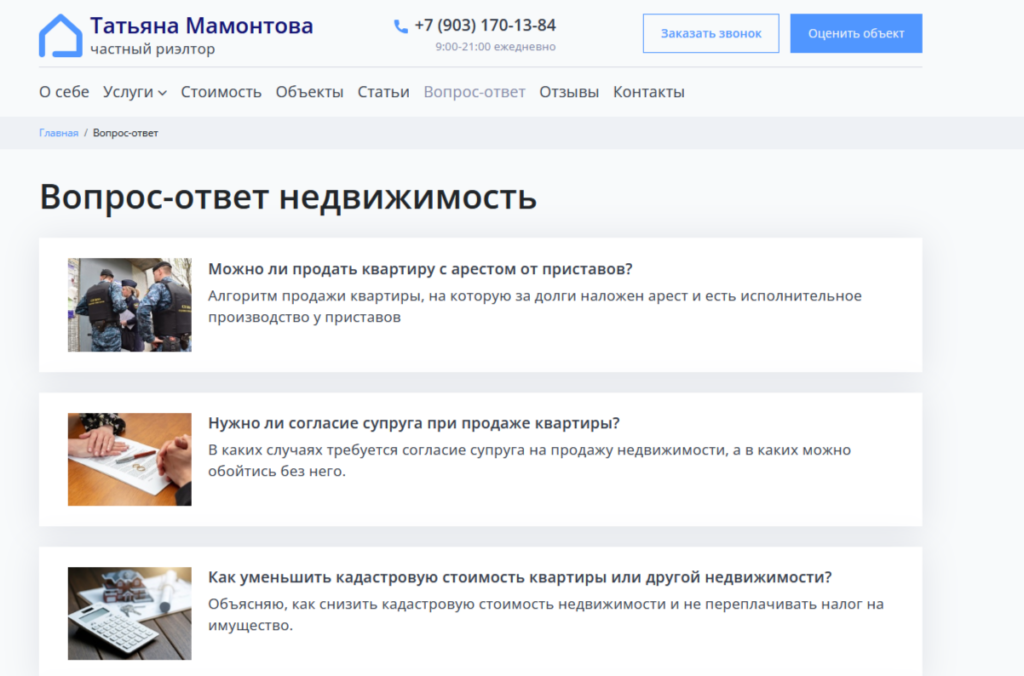Screen dimensions: 1024x676
Task: Click the Заказать звонок button
Action: point(711,33)
